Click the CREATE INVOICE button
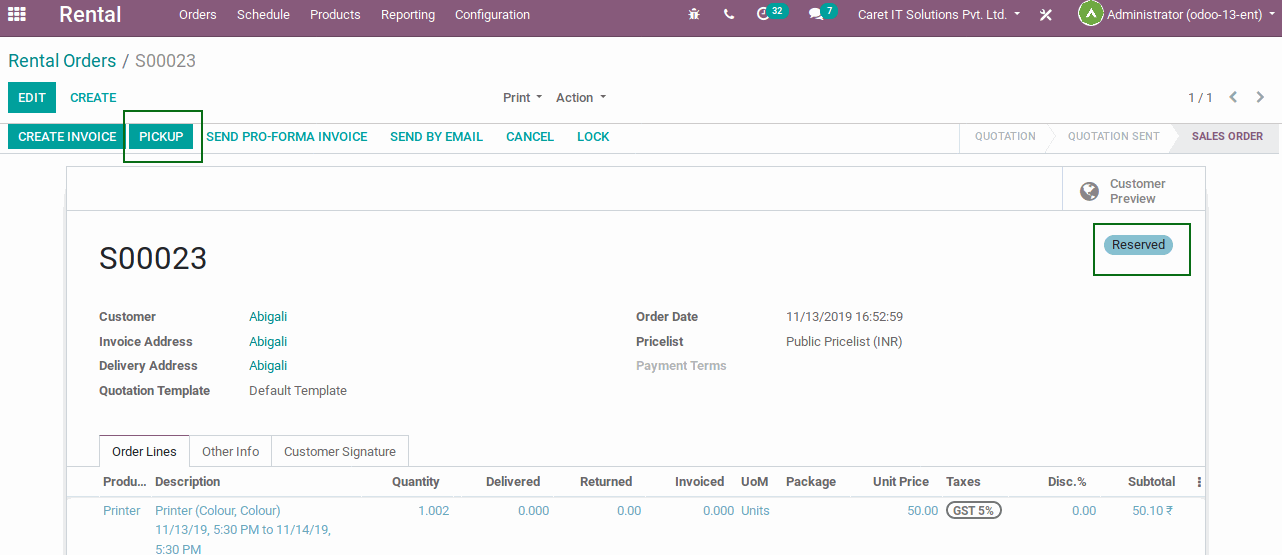This screenshot has width=1282, height=555. (x=67, y=137)
